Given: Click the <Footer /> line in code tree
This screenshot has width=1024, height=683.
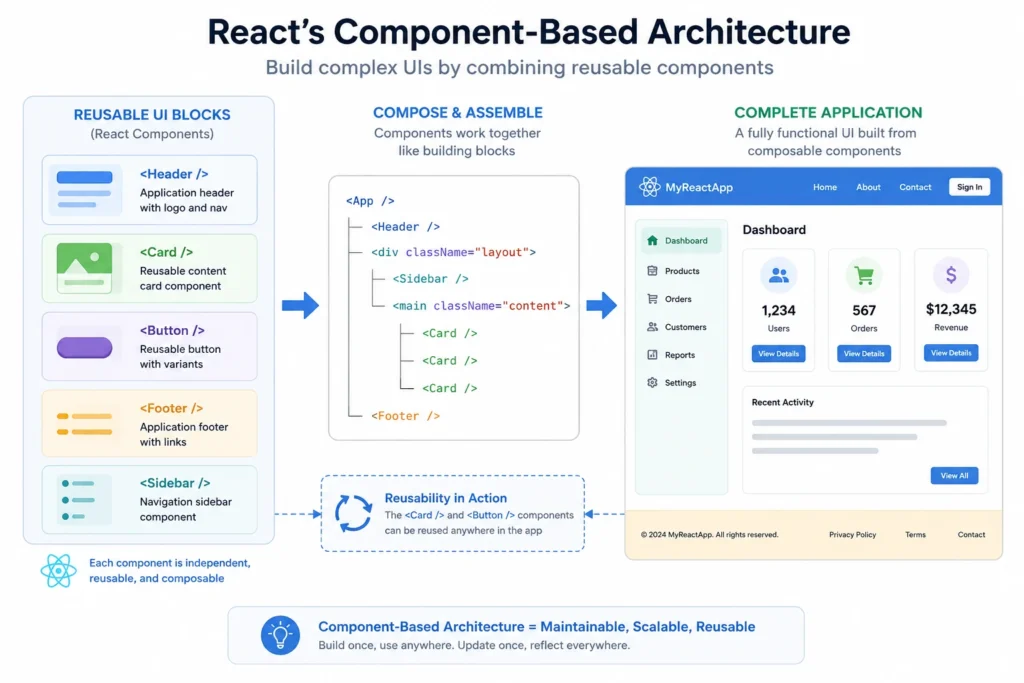Looking at the screenshot, I should tap(406, 416).
